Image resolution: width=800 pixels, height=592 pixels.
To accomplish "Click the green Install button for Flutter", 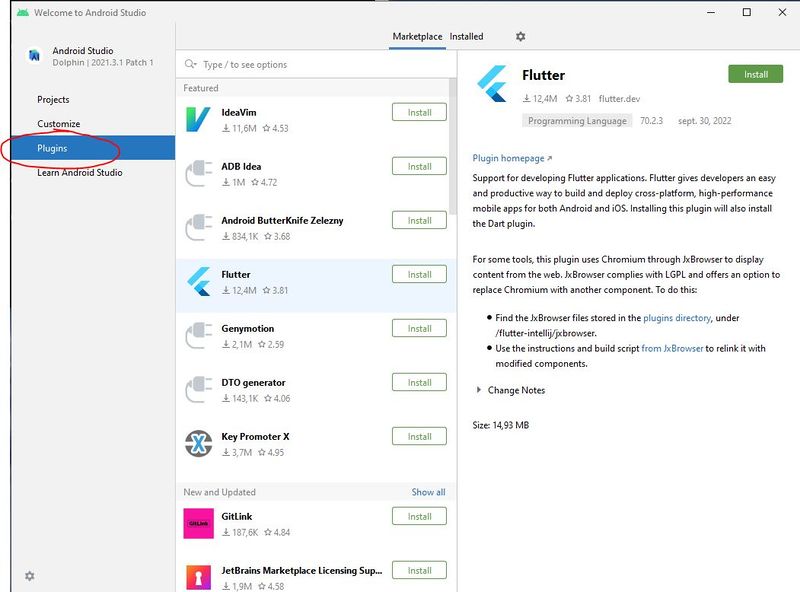I will 756,75.
